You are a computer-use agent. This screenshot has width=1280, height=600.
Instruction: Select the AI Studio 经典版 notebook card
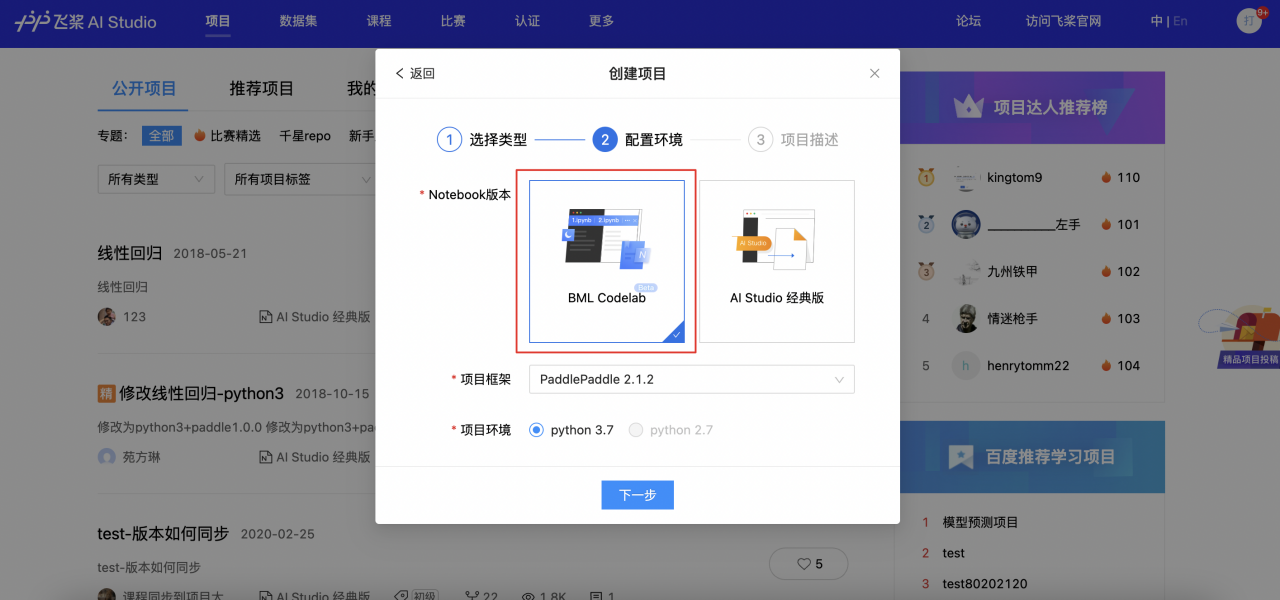[777, 261]
